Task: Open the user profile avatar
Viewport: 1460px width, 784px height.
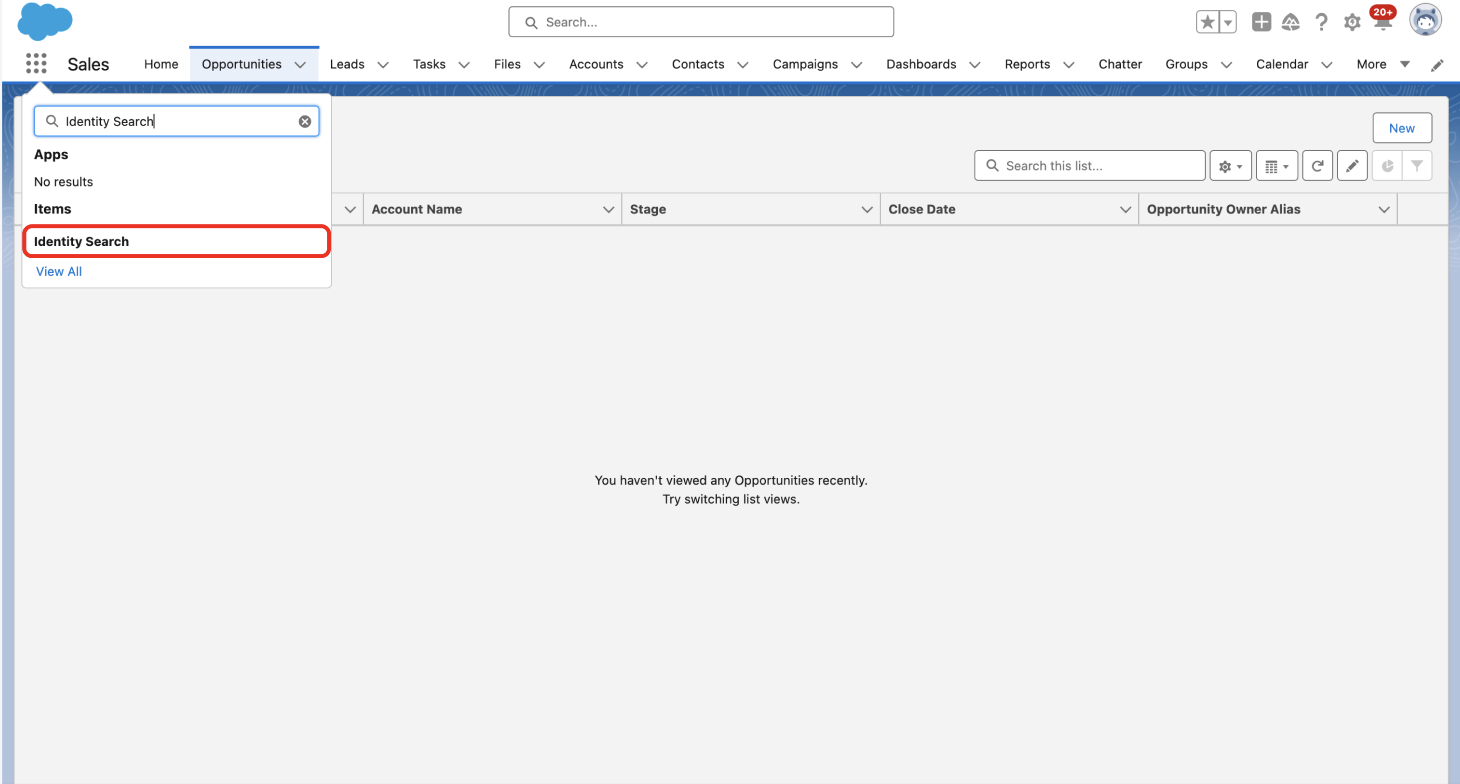Action: pyautogui.click(x=1425, y=20)
